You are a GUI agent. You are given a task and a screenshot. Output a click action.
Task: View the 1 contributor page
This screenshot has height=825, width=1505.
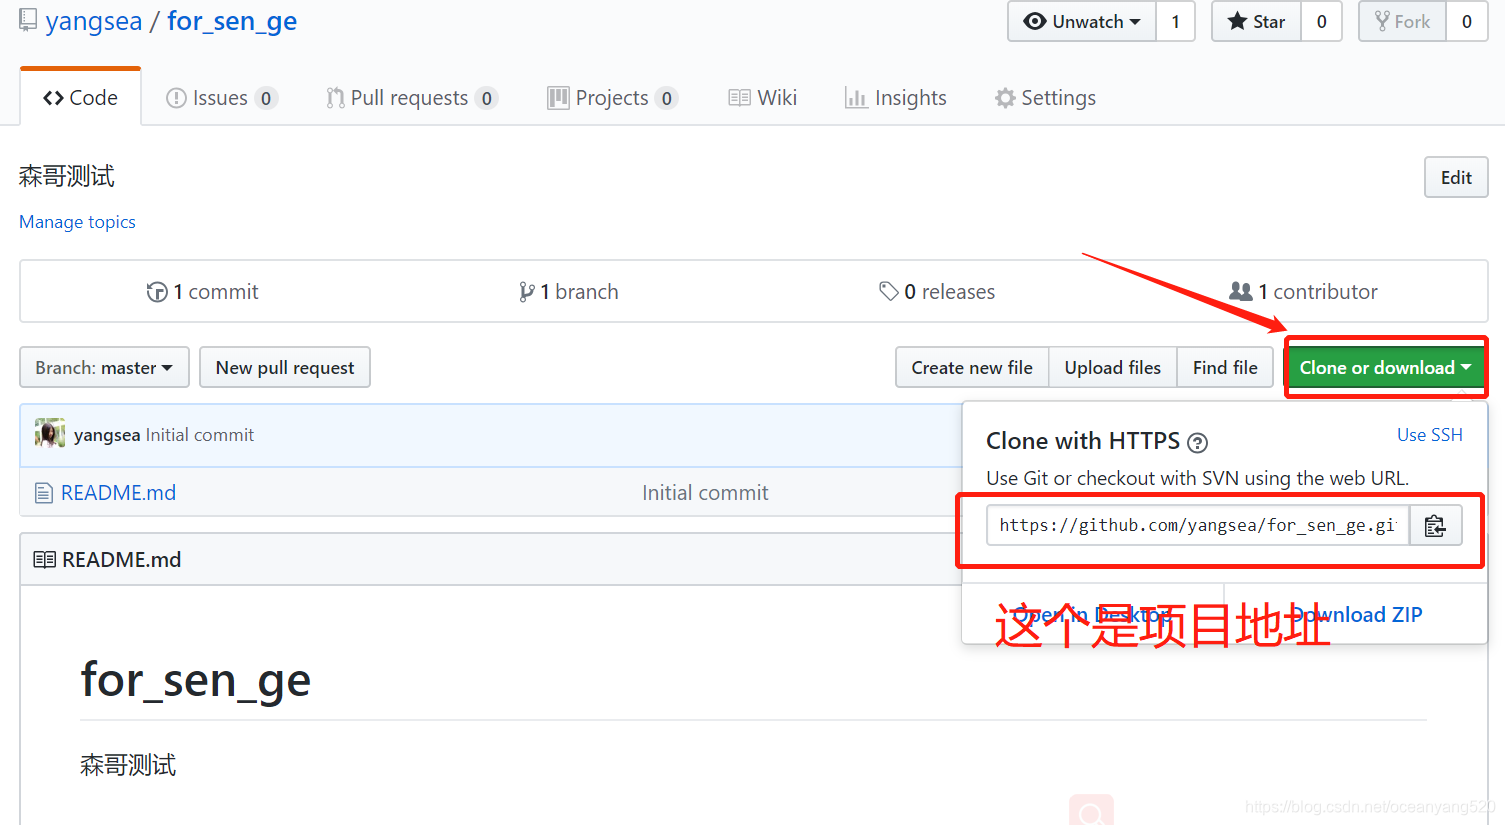click(x=1303, y=292)
